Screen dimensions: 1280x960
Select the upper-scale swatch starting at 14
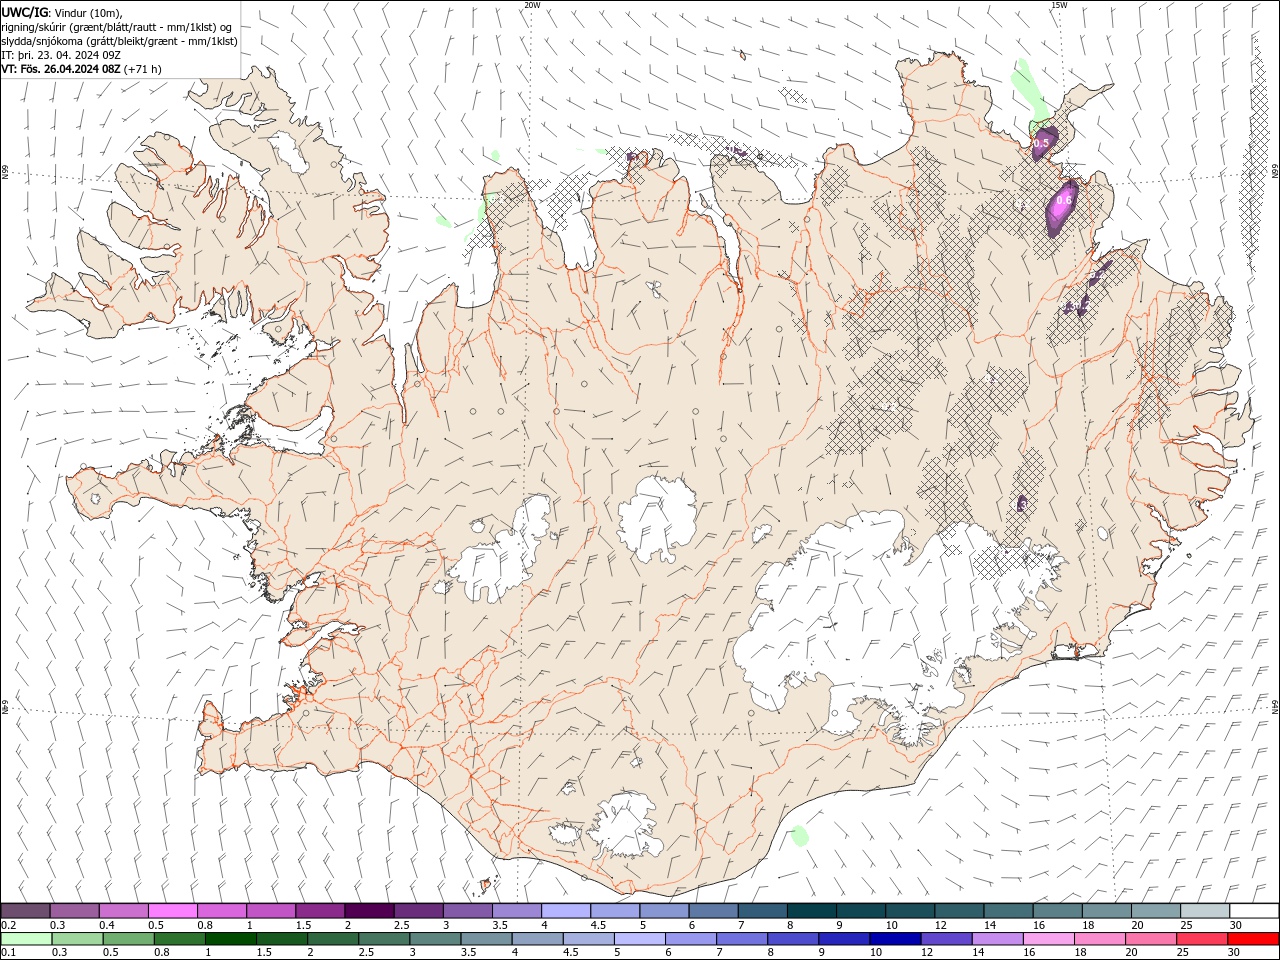[1009, 911]
